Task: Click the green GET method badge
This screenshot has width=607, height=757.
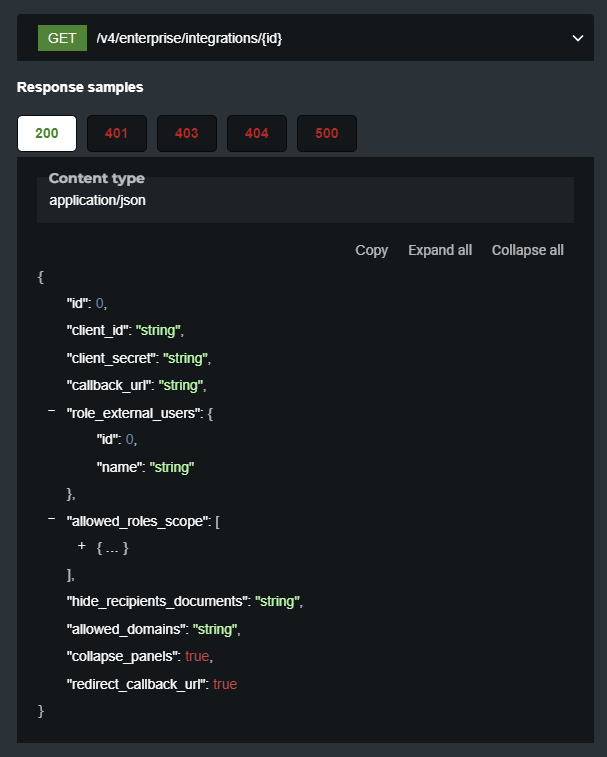Action: coord(63,38)
